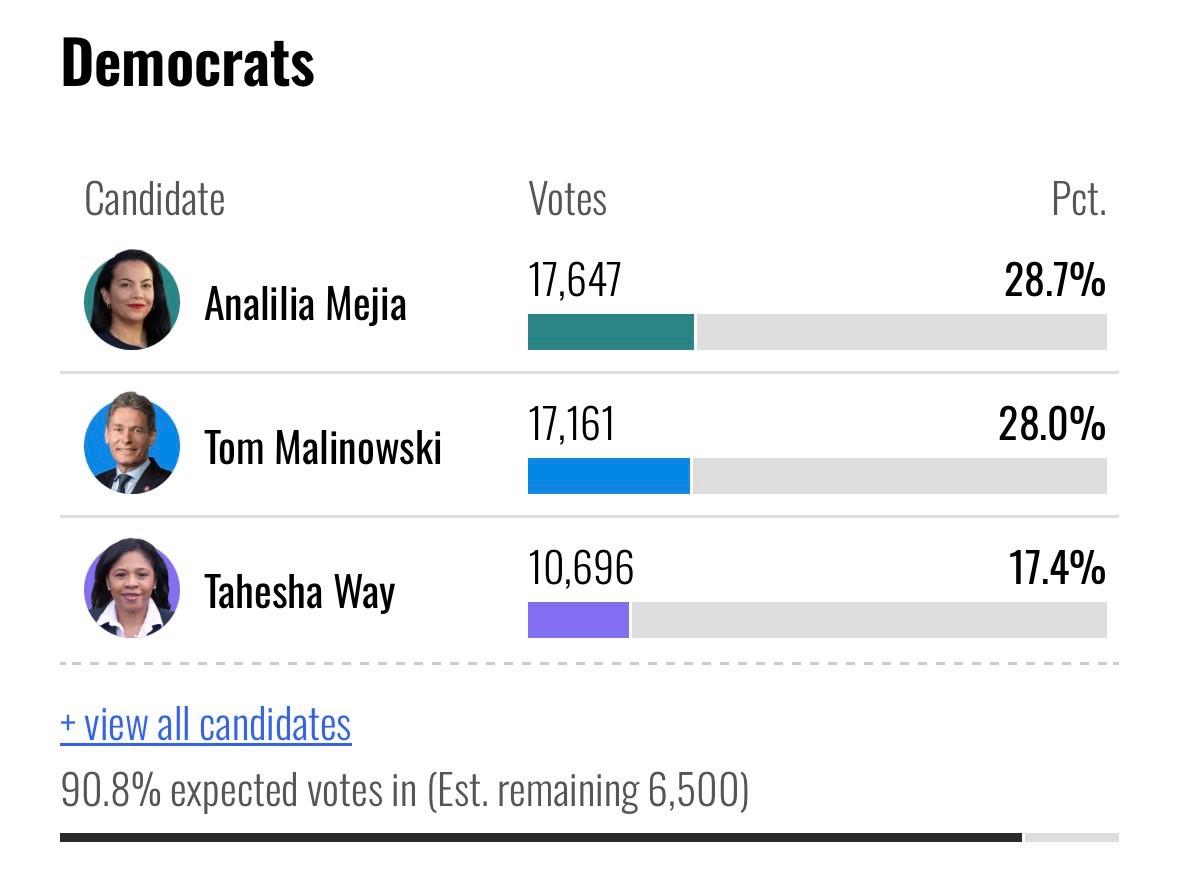
Task: Click the Pct. column header
Action: pos(1078,199)
